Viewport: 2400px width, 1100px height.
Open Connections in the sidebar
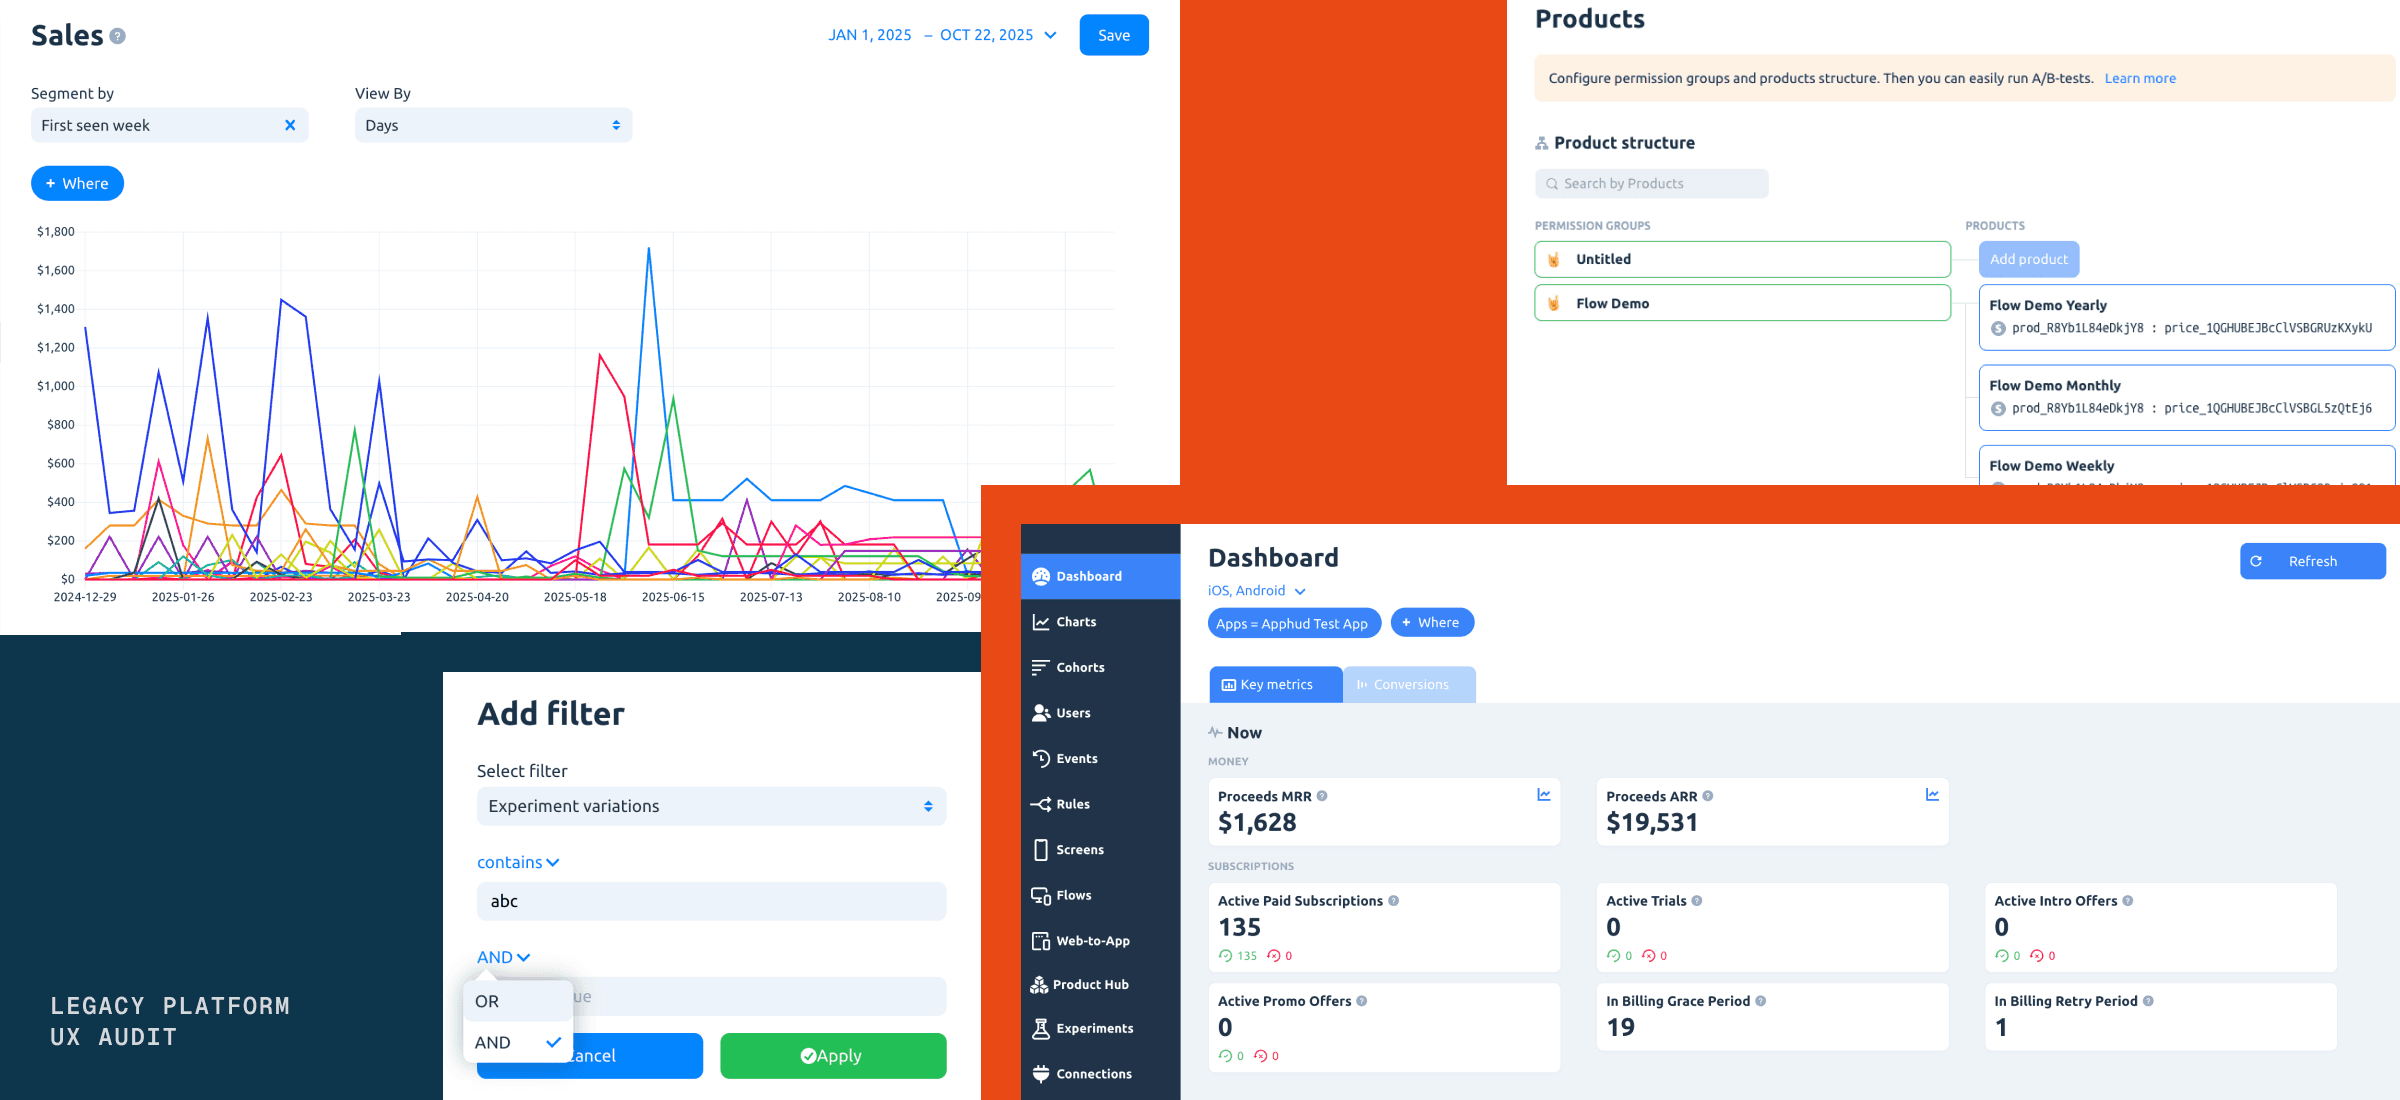[x=1100, y=1074]
